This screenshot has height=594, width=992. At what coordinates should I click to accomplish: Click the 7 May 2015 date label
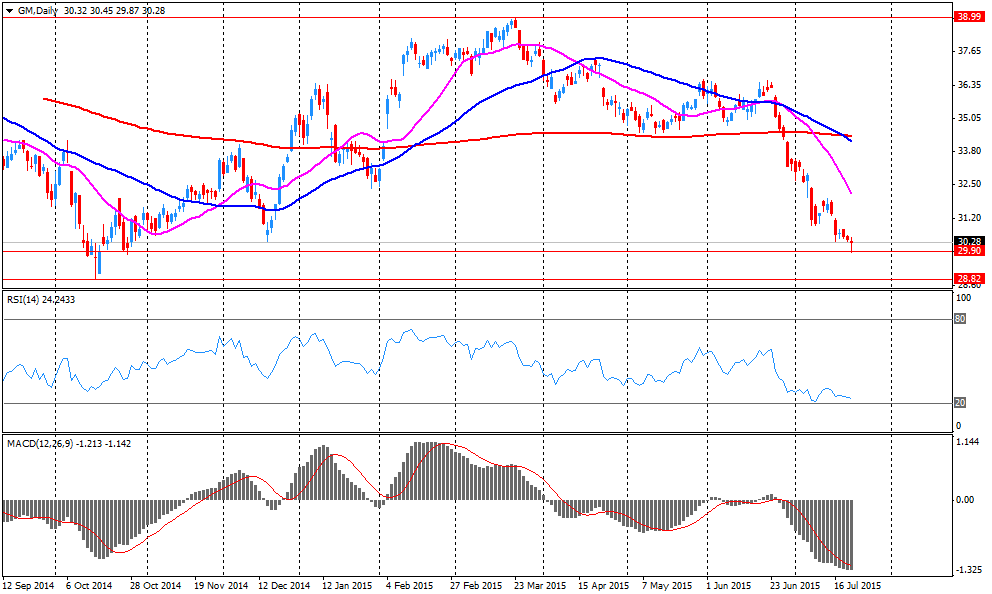click(x=667, y=586)
